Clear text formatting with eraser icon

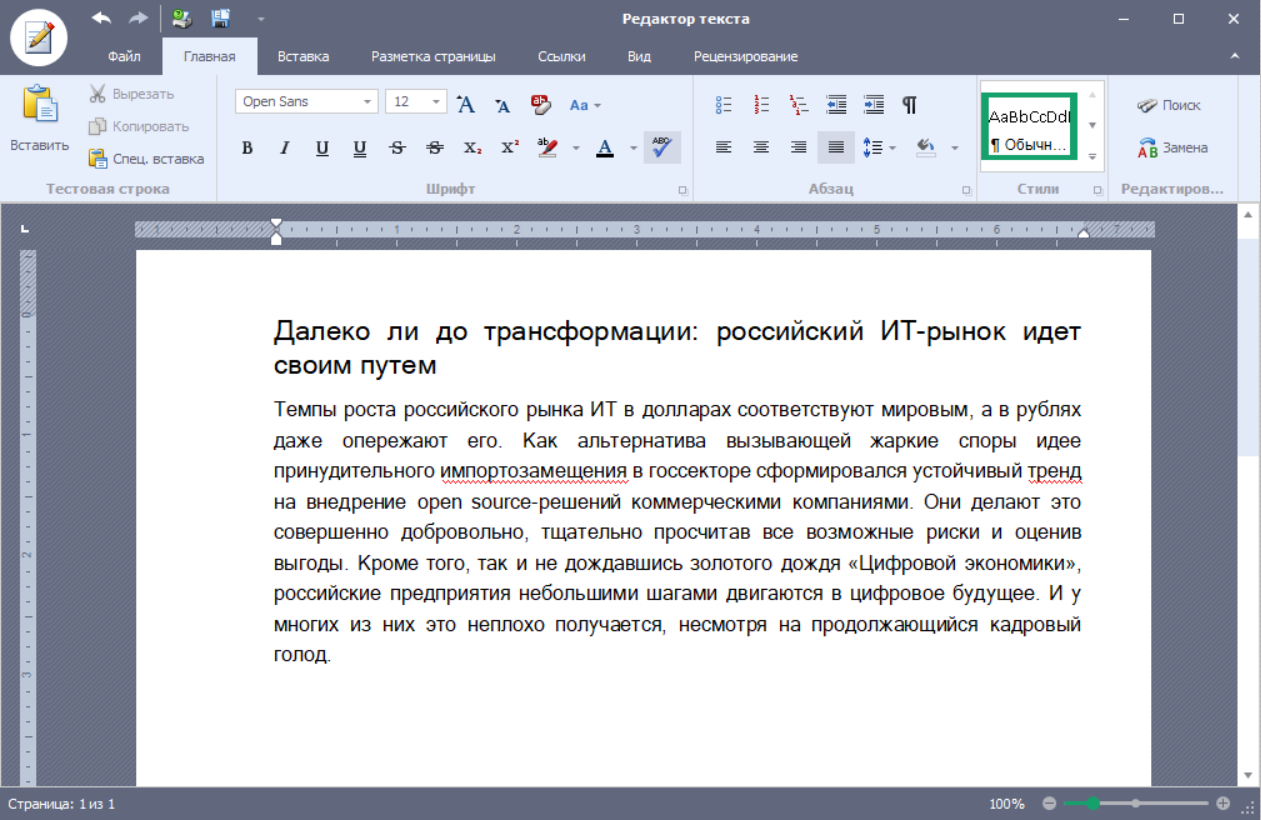click(x=541, y=104)
